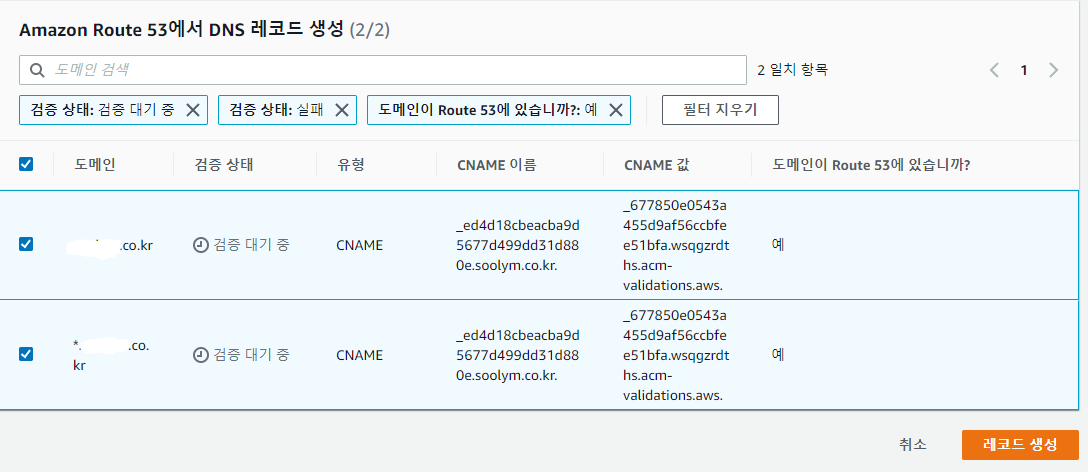Viewport: 1088px width, 472px height.
Task: Click CNAME type in first row
Action: click(359, 245)
